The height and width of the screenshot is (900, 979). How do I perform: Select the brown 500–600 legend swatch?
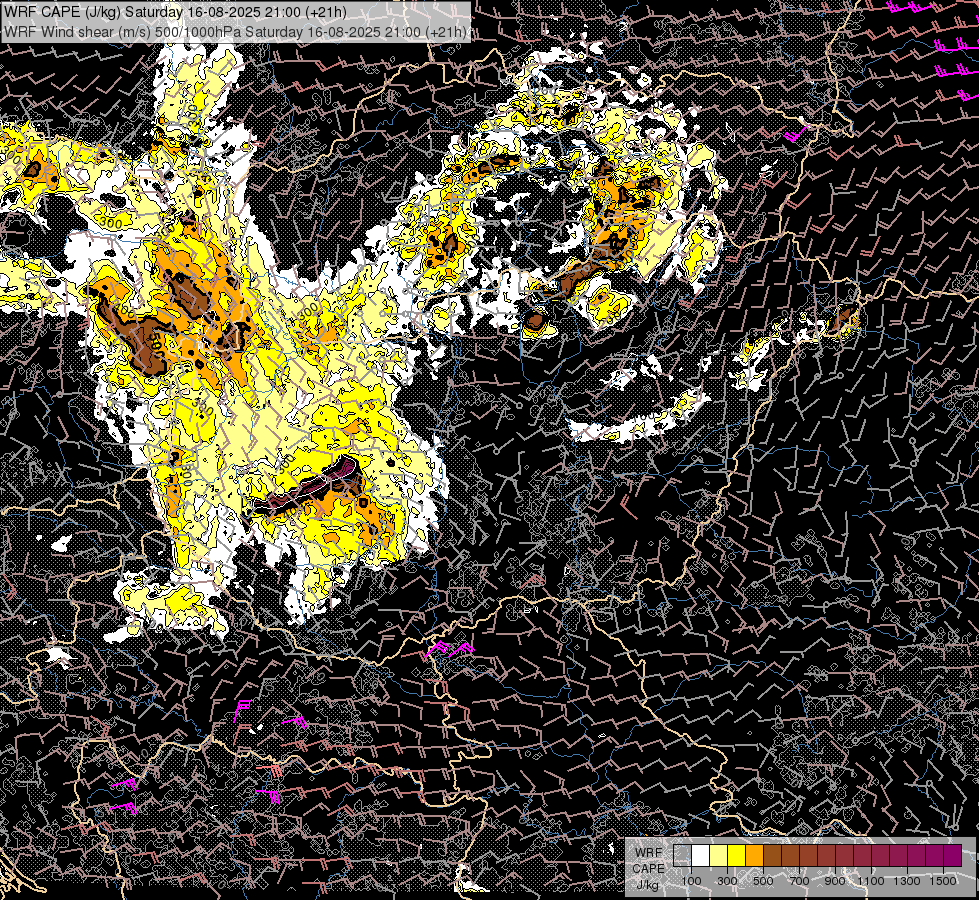tap(772, 855)
